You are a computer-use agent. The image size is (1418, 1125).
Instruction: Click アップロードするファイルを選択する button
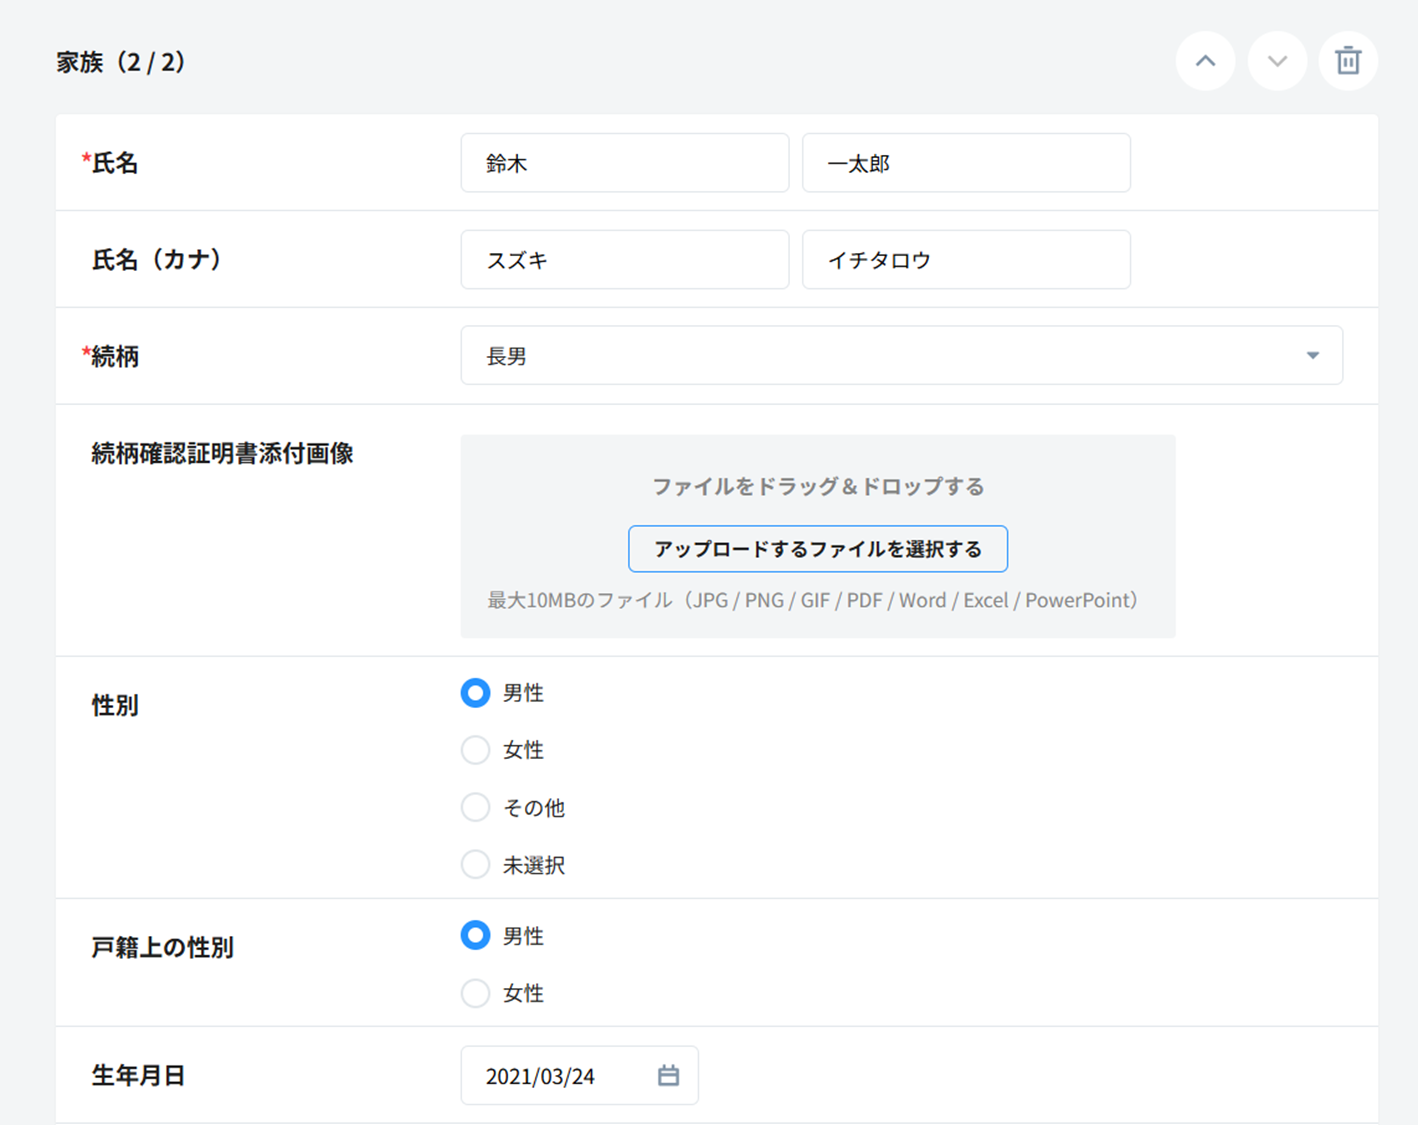point(817,549)
